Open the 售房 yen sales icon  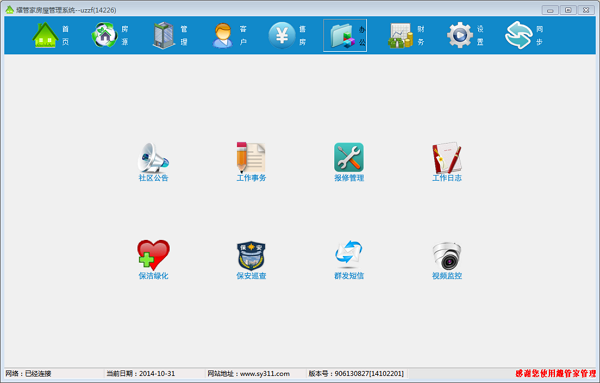282,35
